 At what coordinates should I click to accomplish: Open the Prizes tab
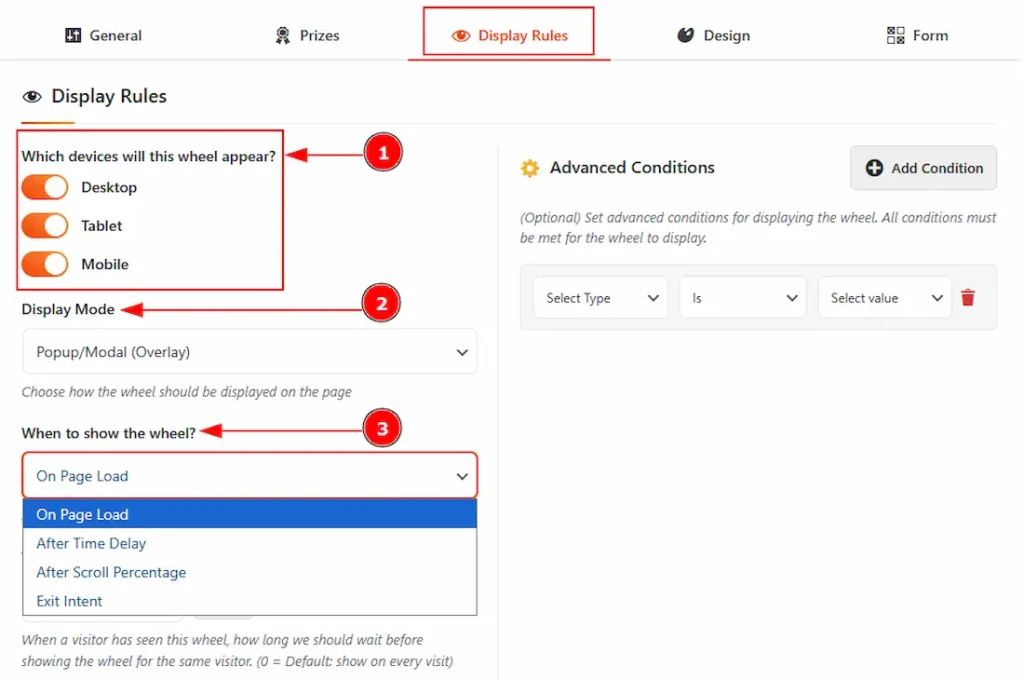tap(306, 35)
